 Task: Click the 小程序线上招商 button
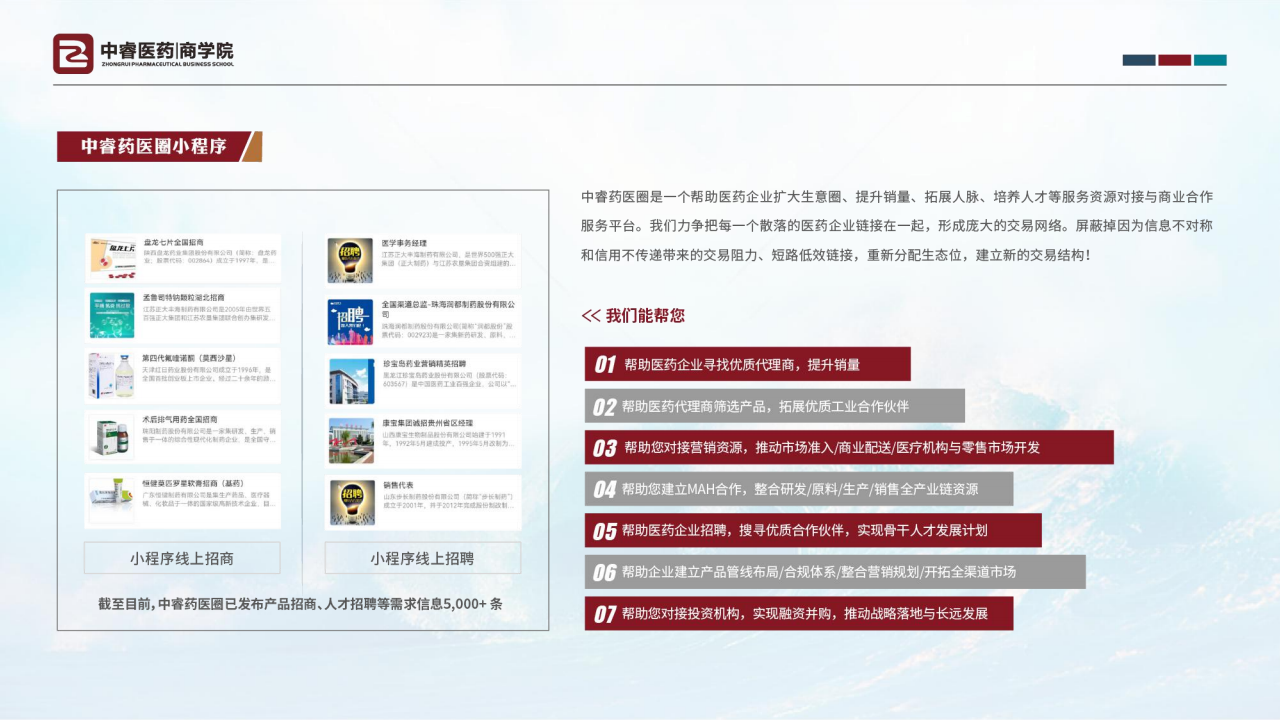(182, 558)
